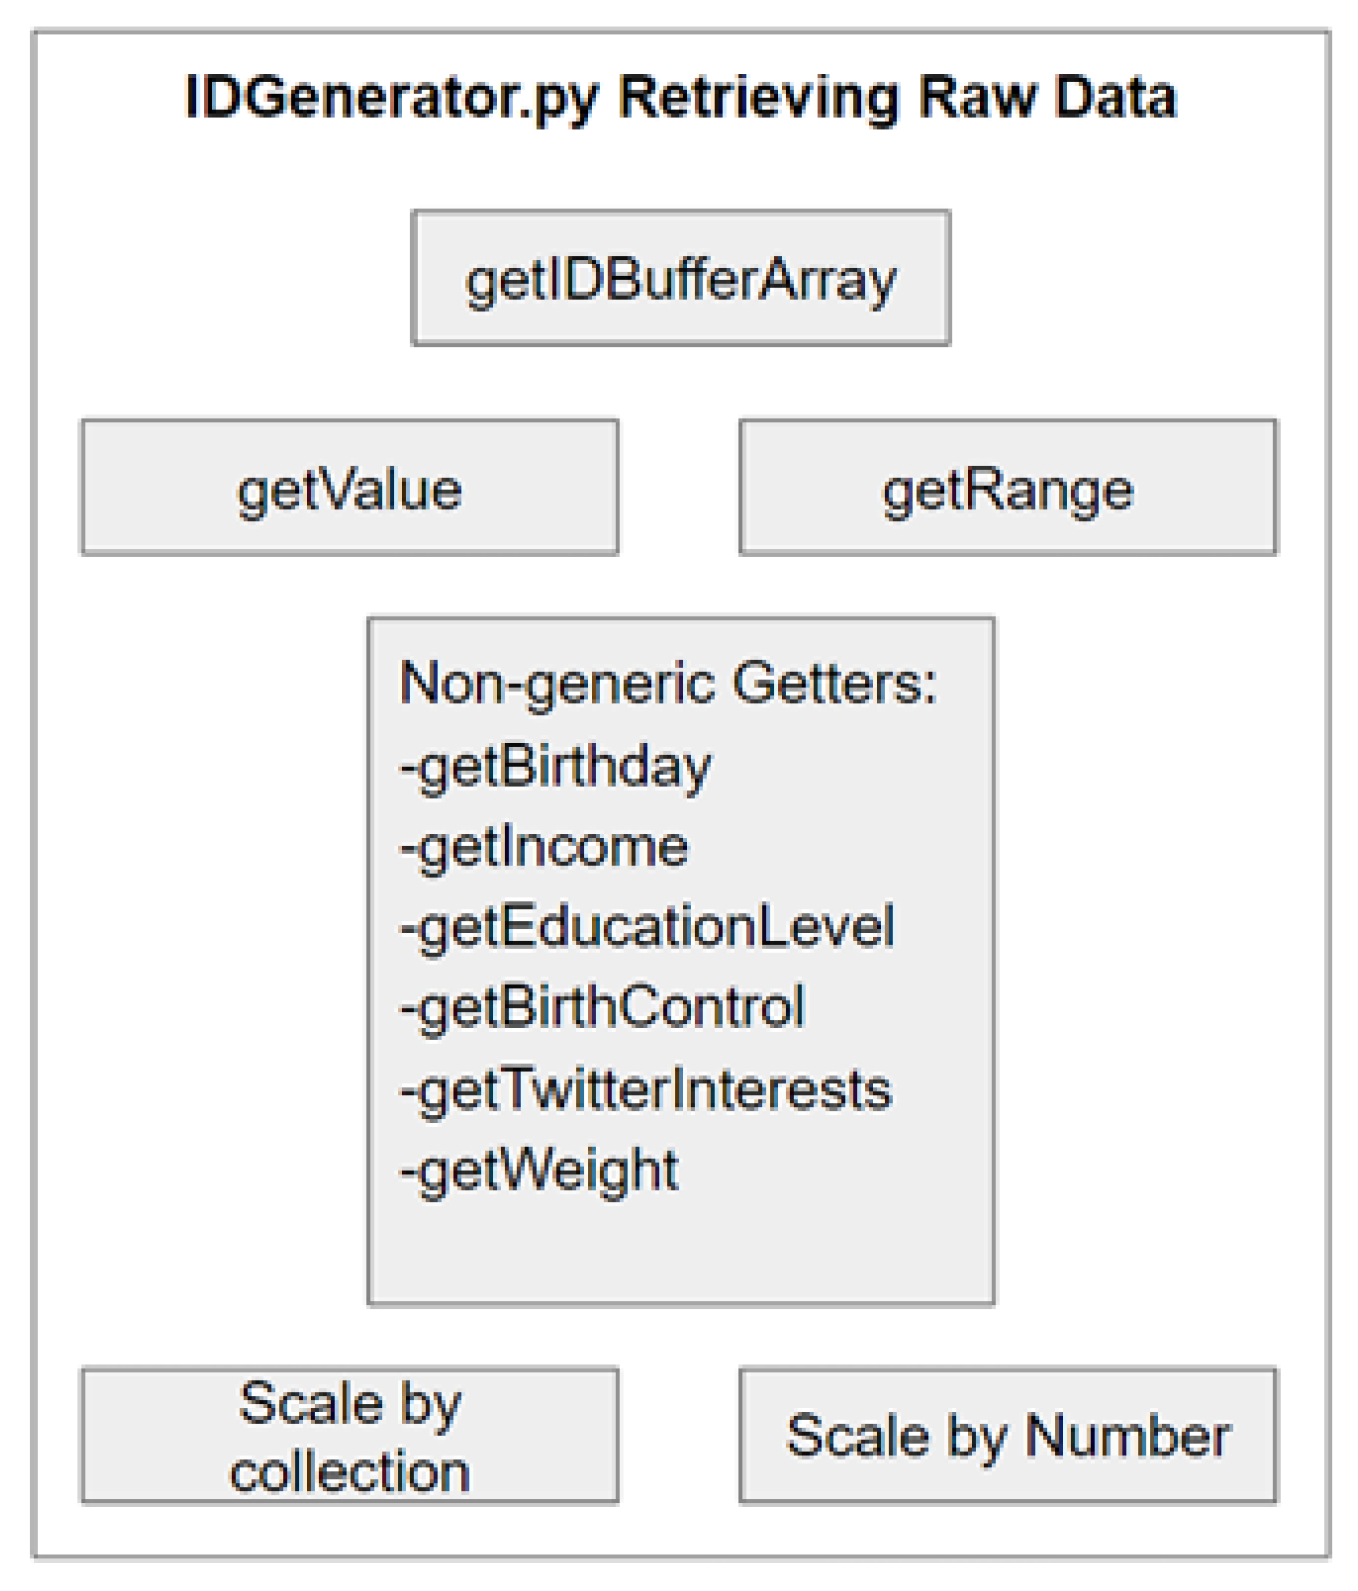The image size is (1358, 1591).
Task: Click the word Retrieving in the title
Action: [759, 98]
